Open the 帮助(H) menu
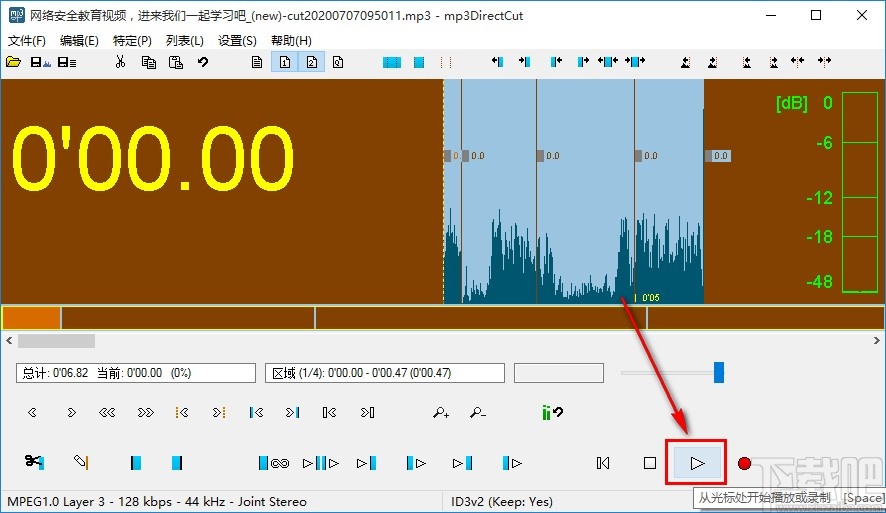 [291, 41]
